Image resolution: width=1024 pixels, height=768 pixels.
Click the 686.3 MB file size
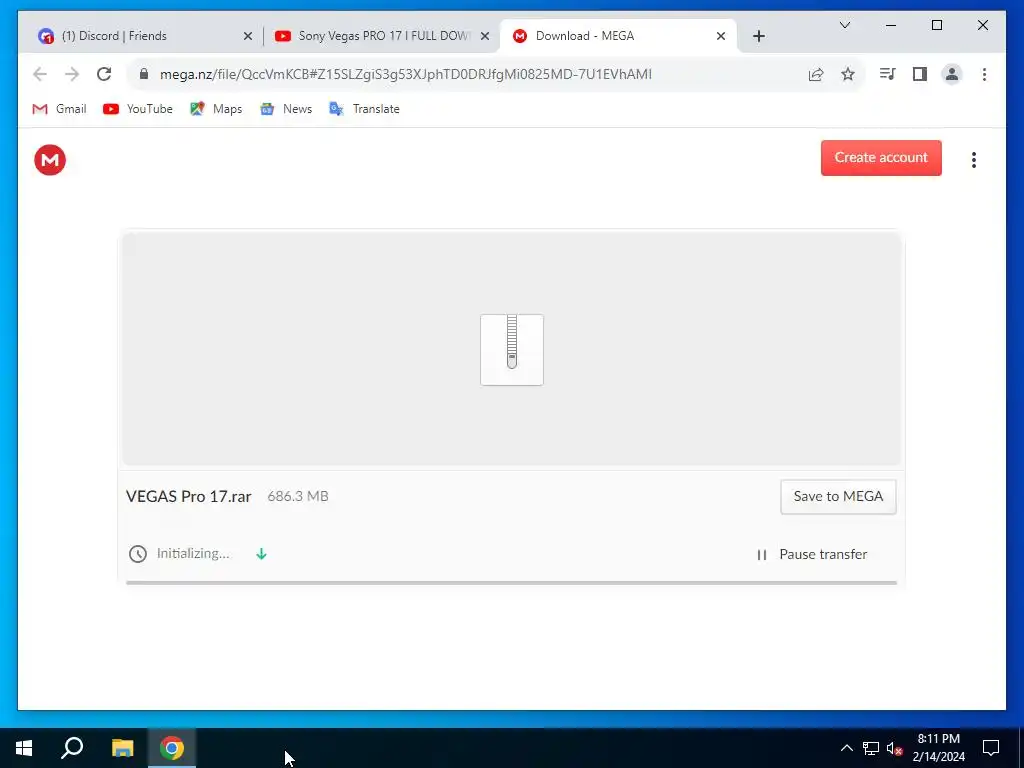[x=298, y=496]
